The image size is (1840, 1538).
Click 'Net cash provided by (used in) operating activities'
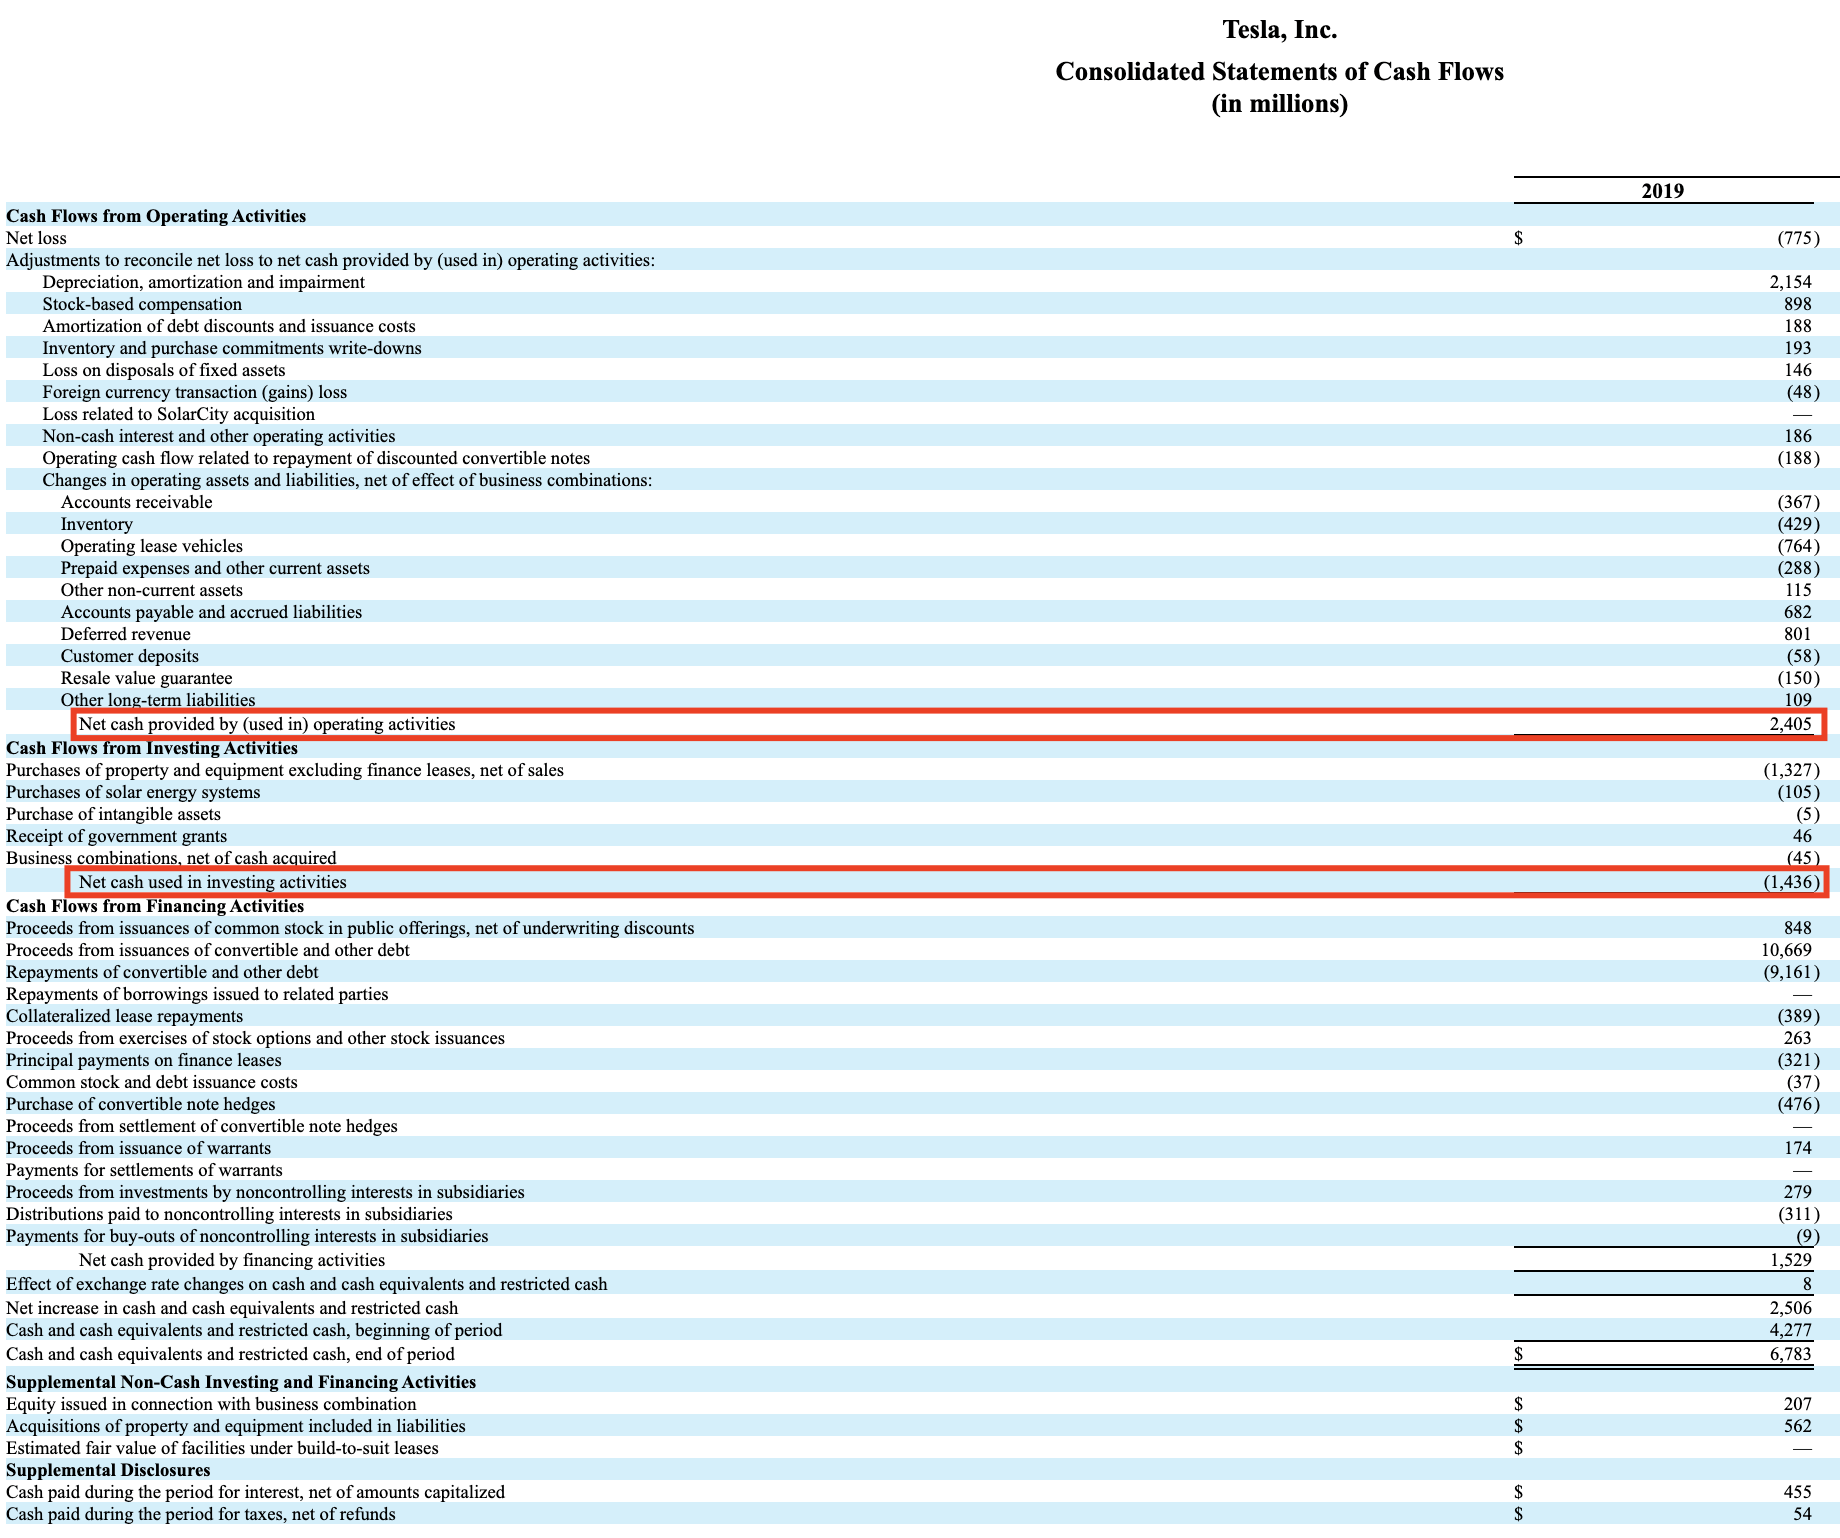pyautogui.click(x=267, y=724)
